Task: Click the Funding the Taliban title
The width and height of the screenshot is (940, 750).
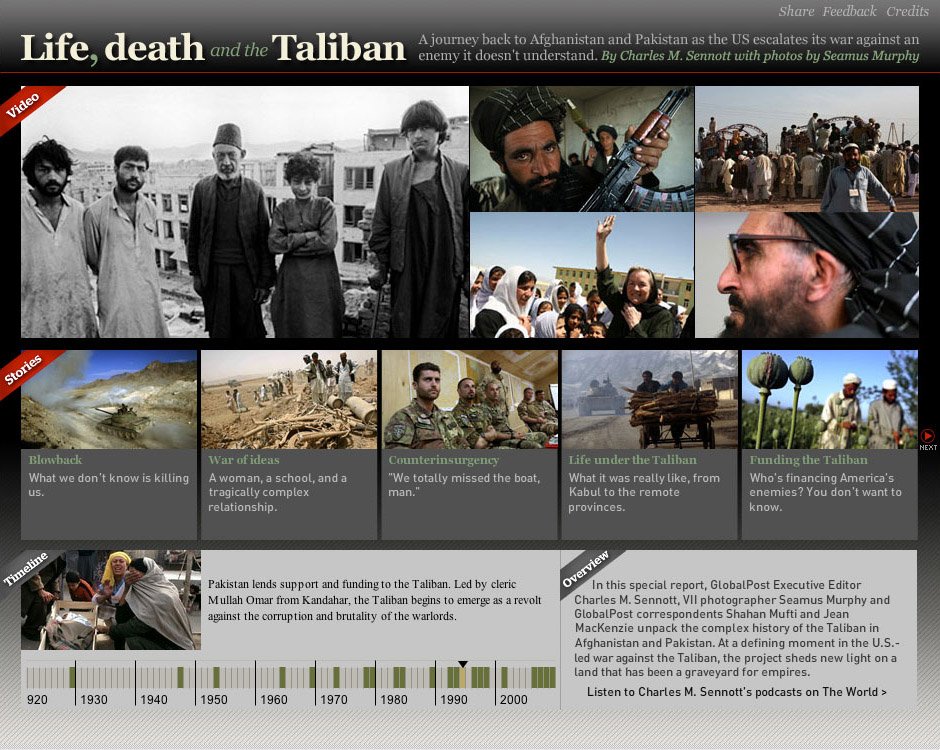Action: pos(808,460)
